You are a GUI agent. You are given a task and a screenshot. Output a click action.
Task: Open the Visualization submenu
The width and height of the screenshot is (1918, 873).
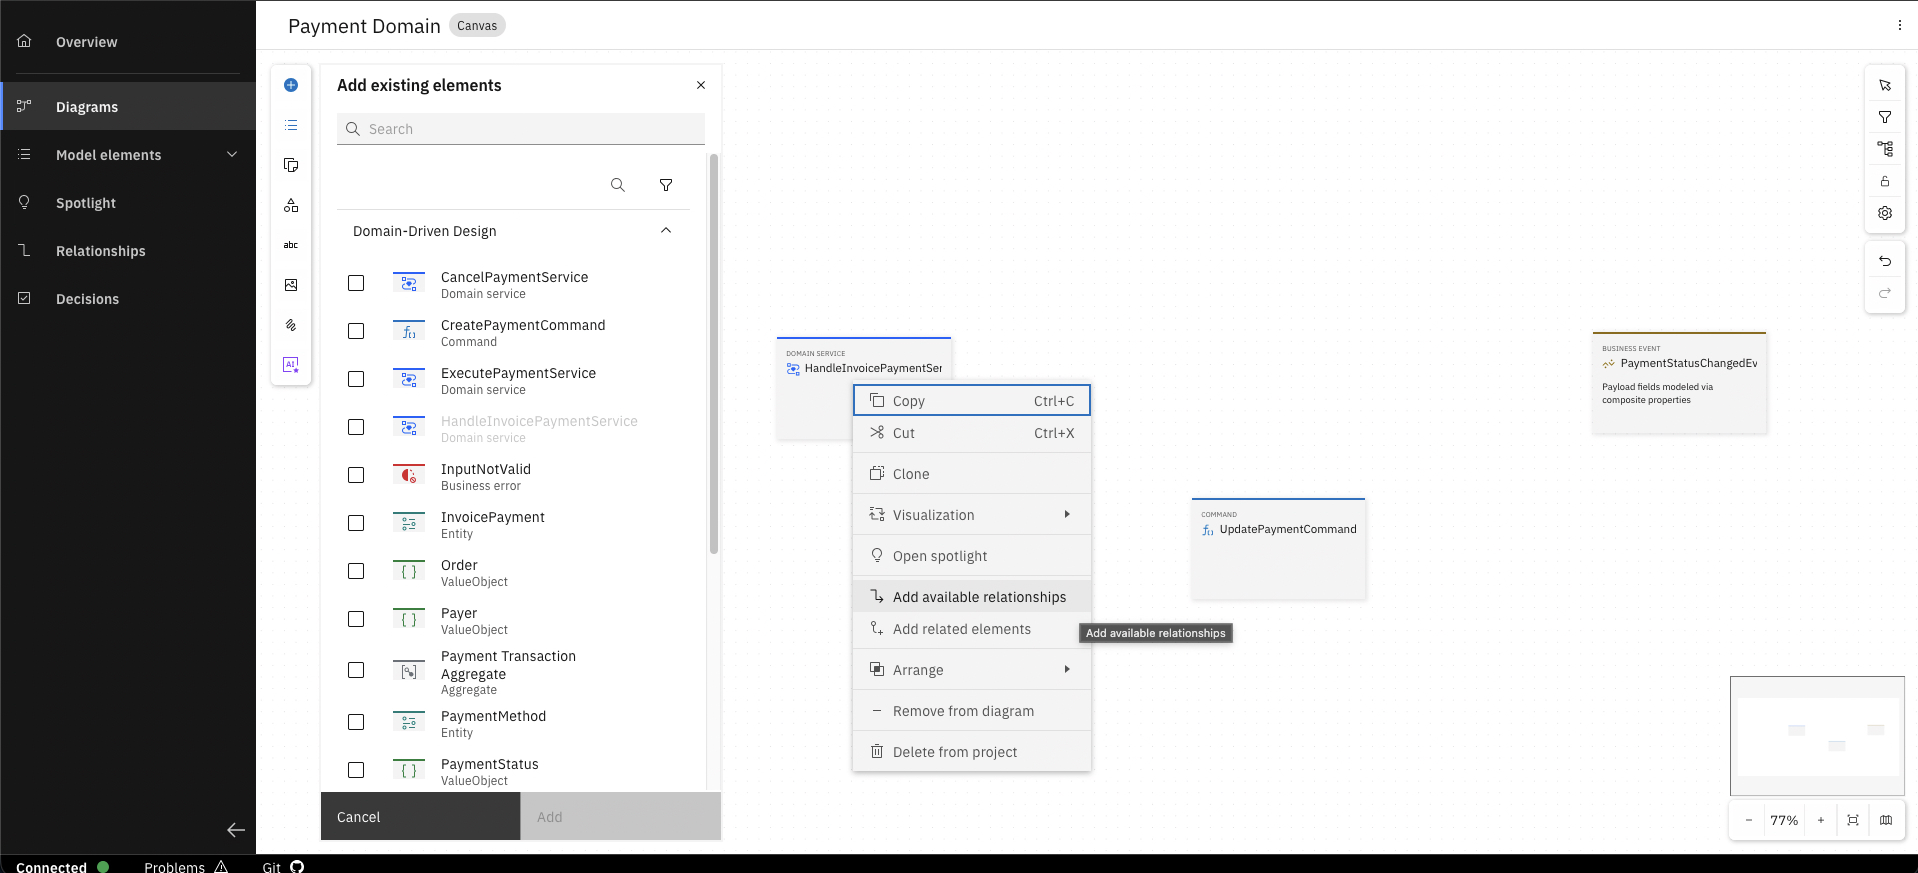[972, 515]
